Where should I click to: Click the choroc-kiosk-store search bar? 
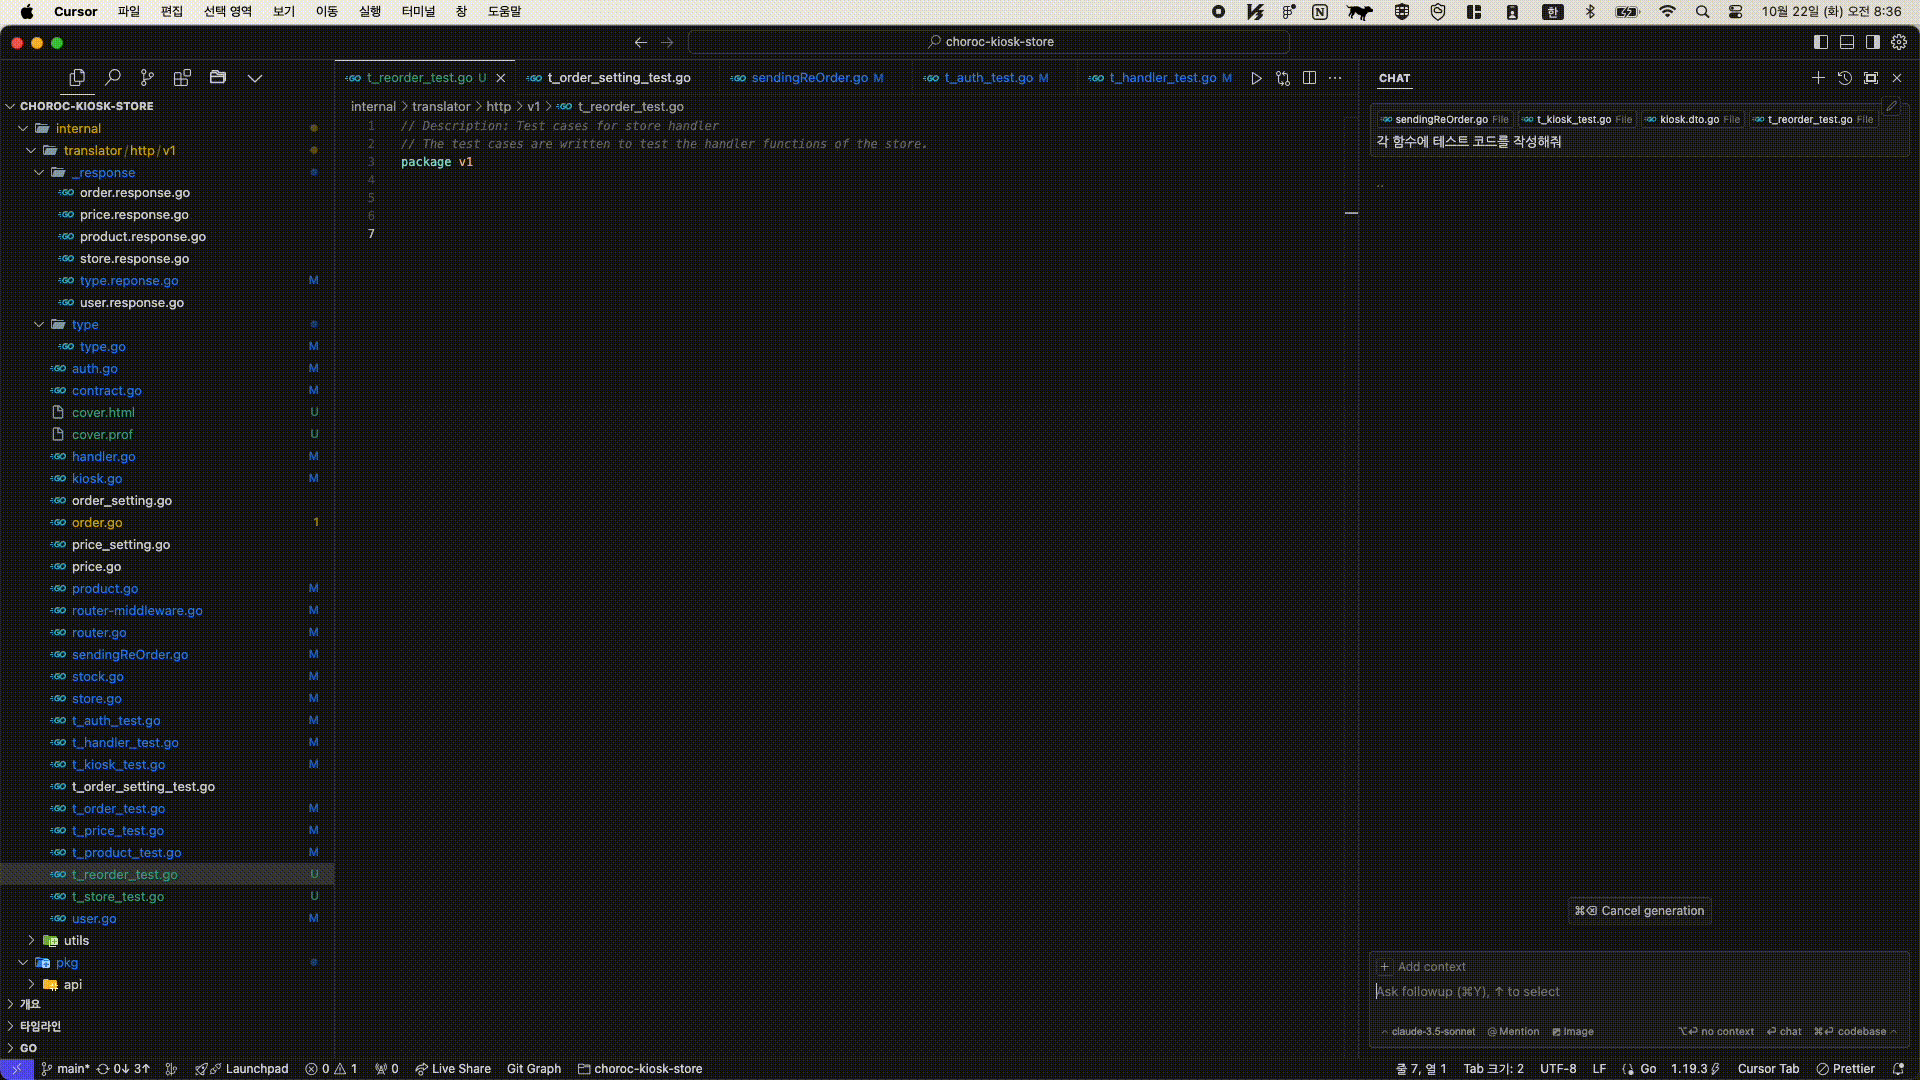[989, 42]
